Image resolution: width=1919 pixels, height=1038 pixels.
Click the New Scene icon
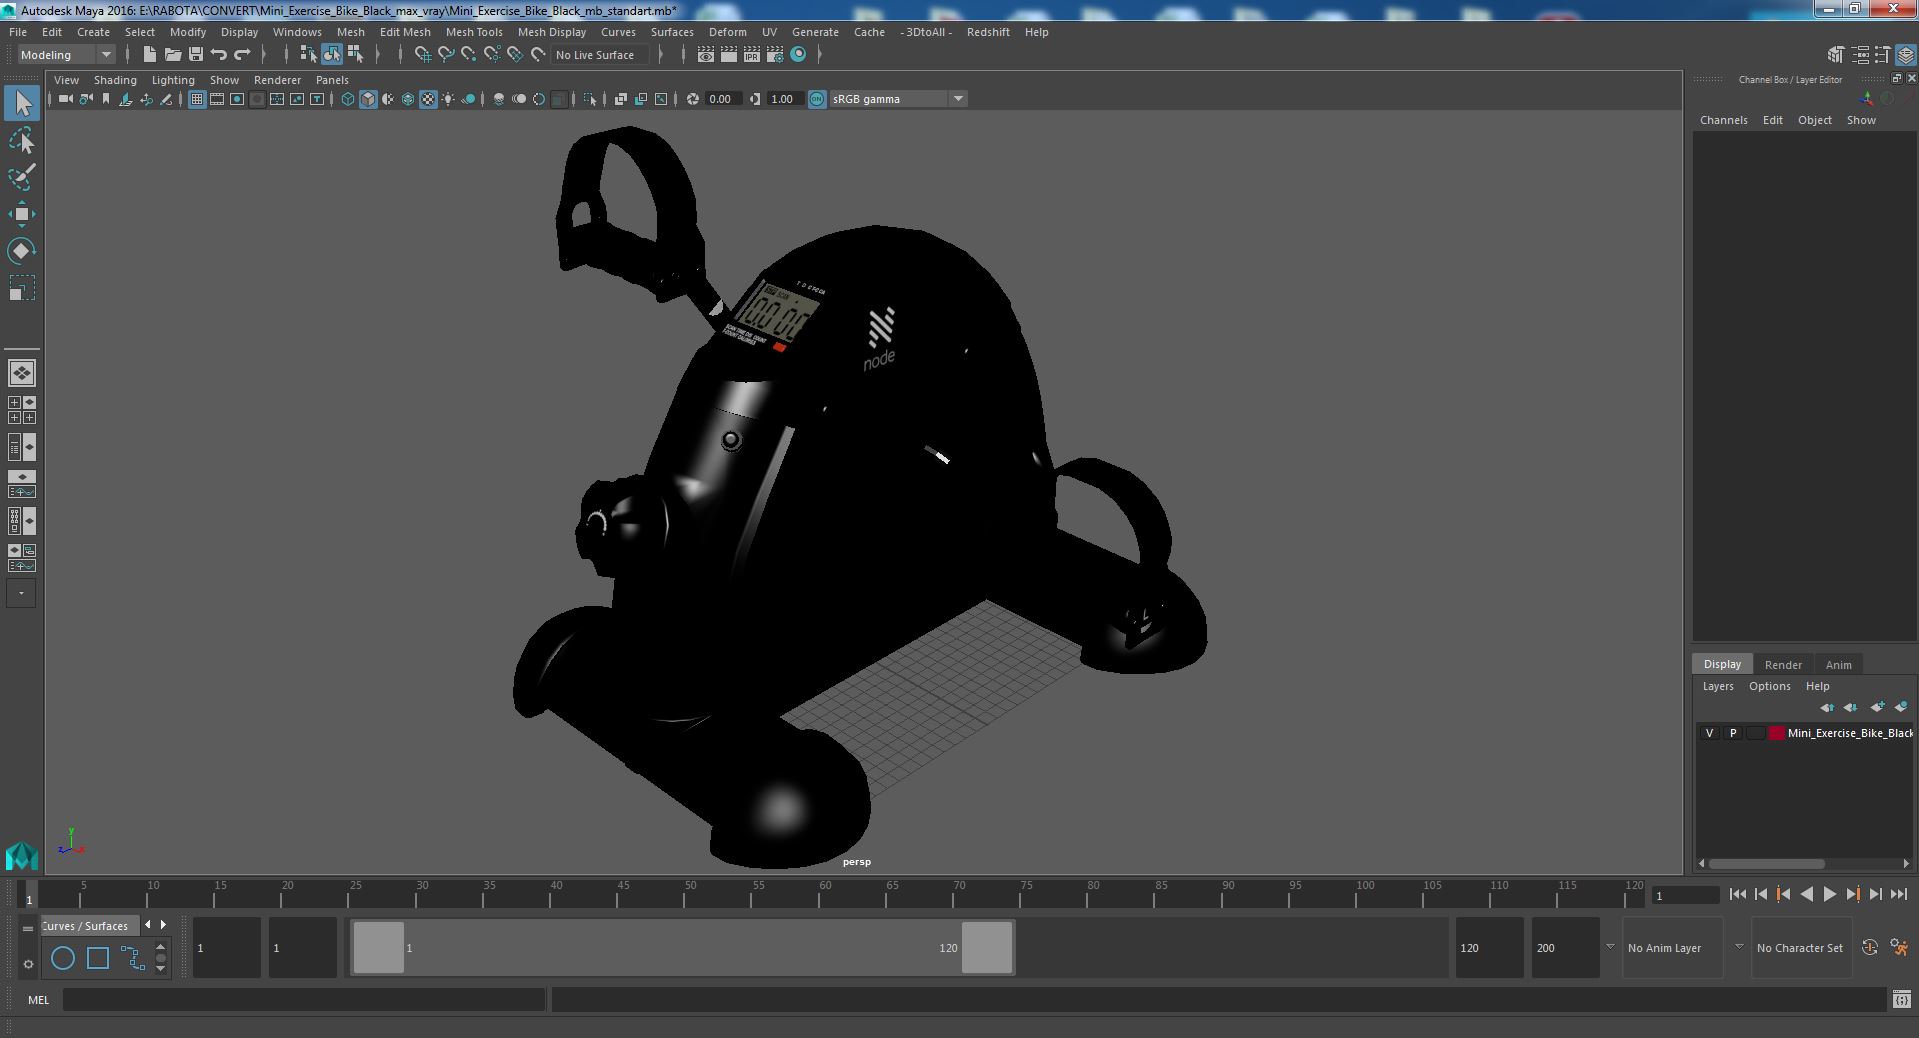pos(149,55)
